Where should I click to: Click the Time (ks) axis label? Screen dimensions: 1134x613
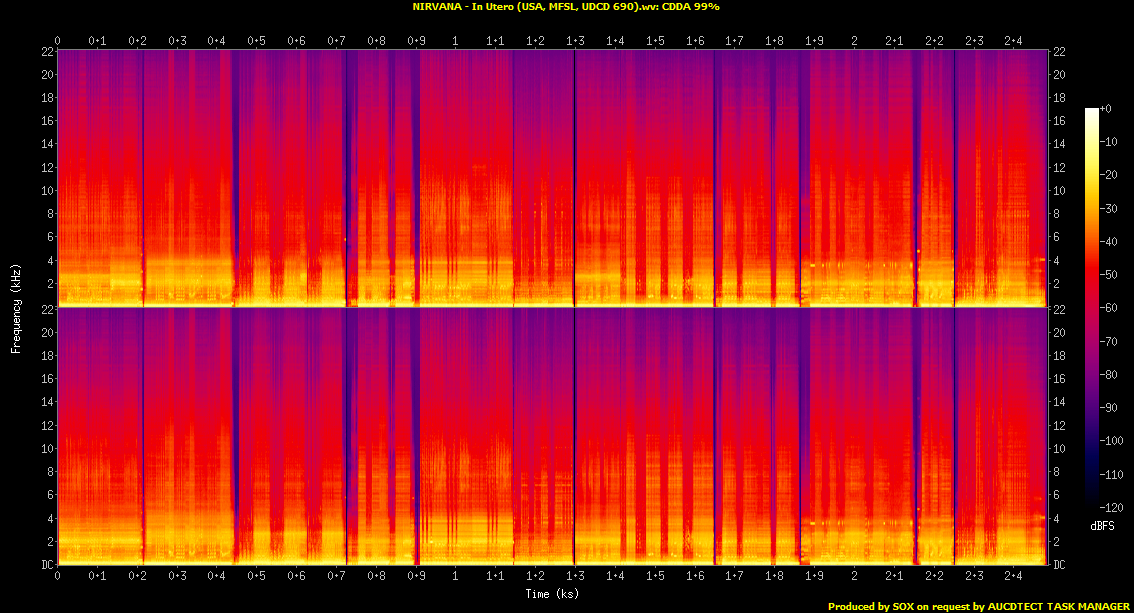pyautogui.click(x=552, y=594)
